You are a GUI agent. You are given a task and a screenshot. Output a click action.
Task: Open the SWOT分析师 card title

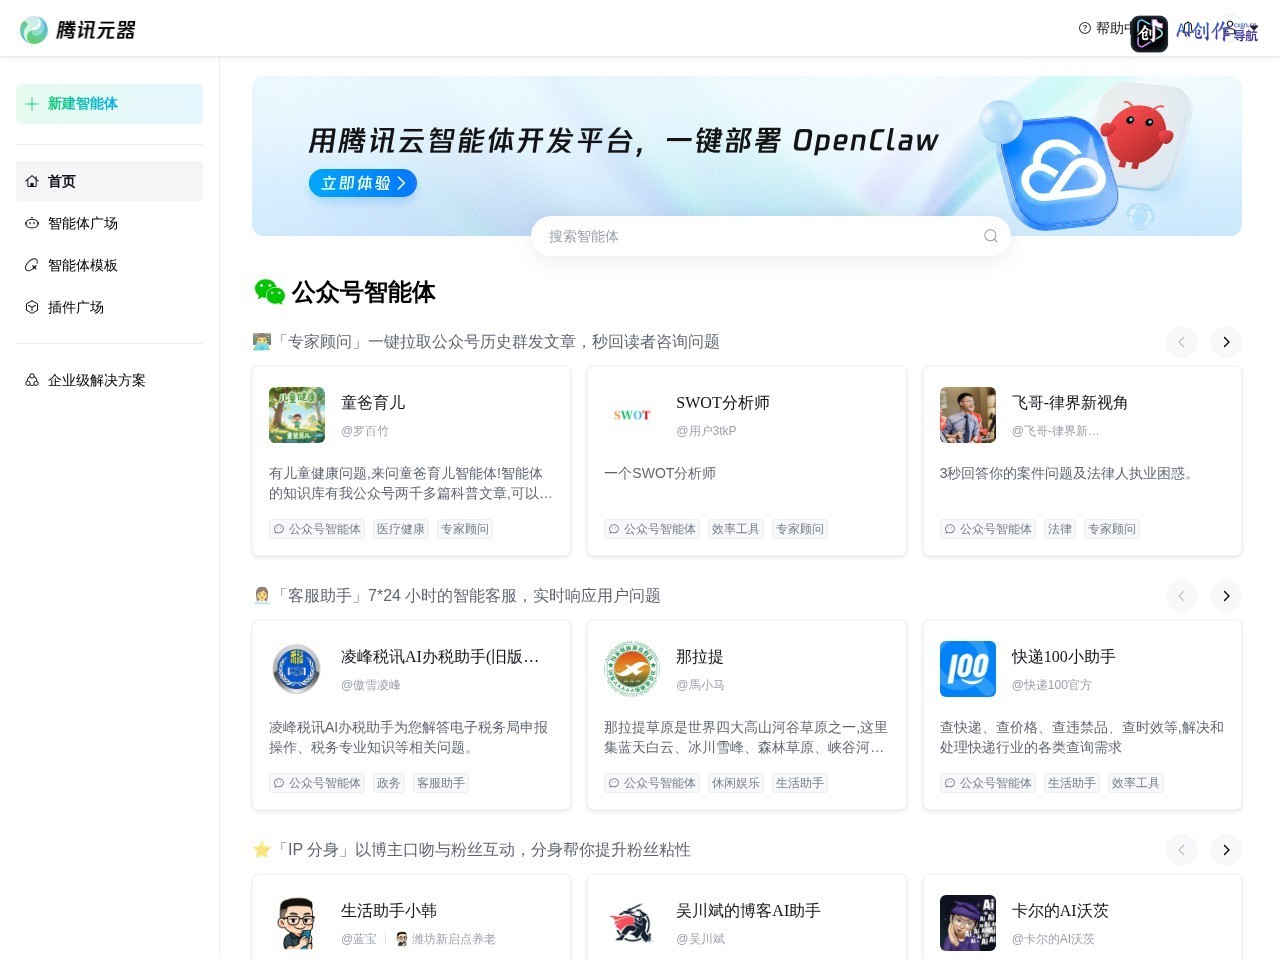click(x=723, y=403)
